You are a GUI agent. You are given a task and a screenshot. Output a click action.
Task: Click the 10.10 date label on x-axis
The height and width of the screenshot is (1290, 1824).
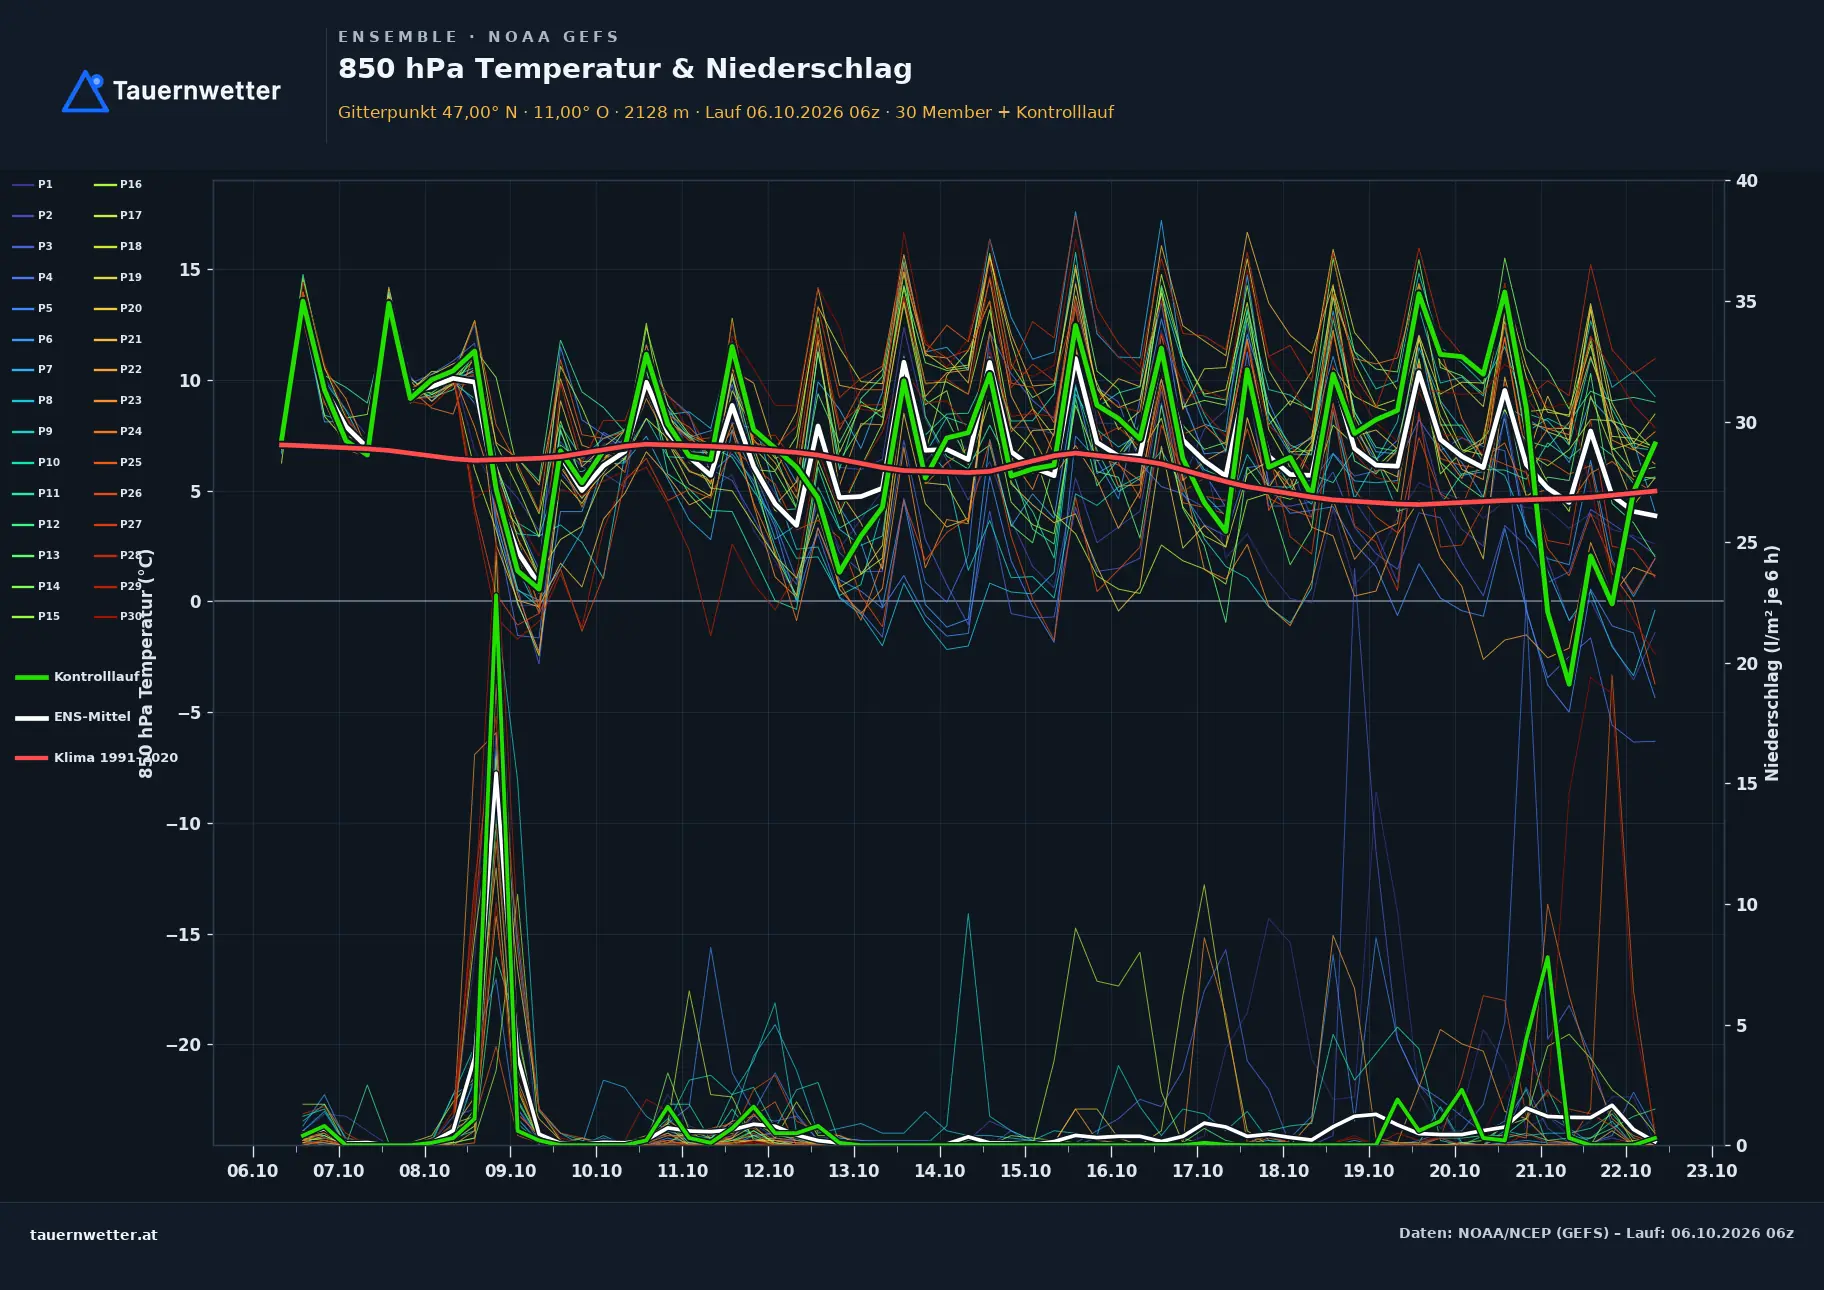click(597, 1171)
